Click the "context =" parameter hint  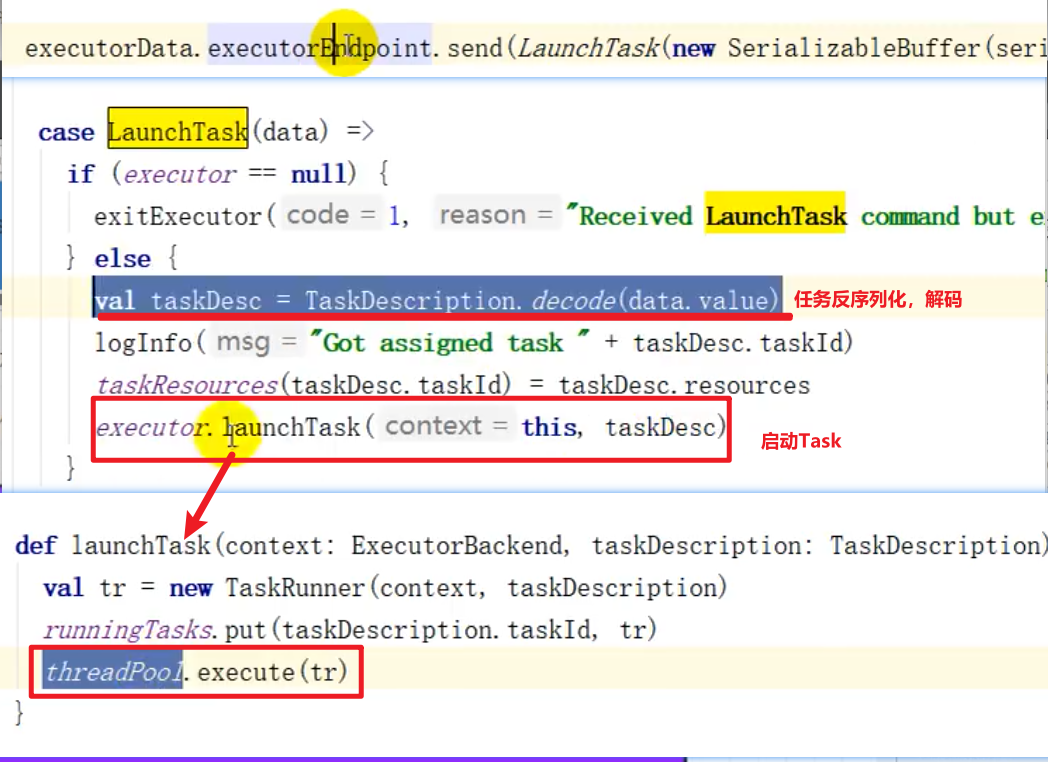(447, 426)
